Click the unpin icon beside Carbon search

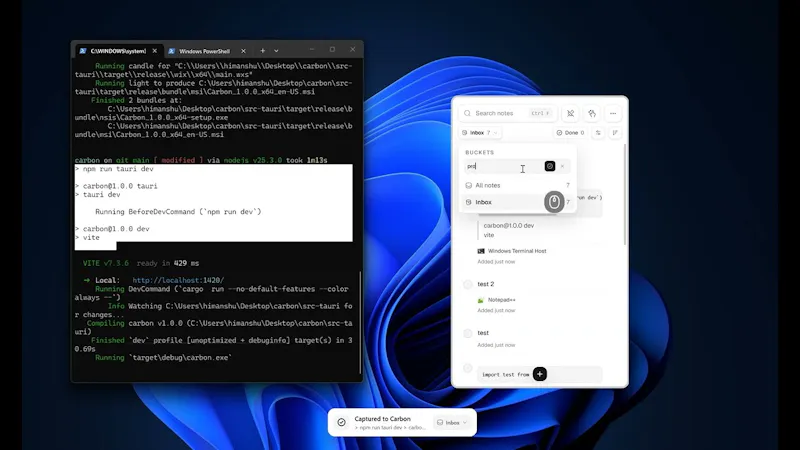point(570,113)
